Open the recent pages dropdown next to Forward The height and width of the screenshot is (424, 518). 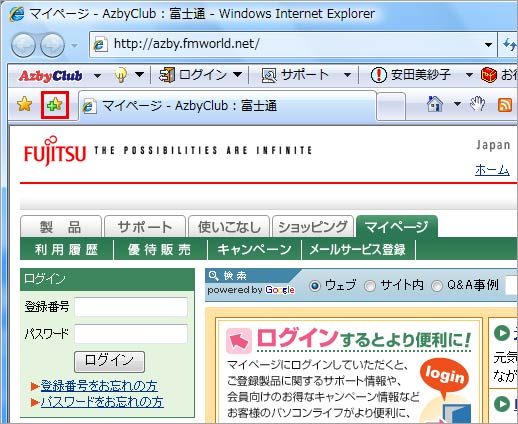click(74, 45)
